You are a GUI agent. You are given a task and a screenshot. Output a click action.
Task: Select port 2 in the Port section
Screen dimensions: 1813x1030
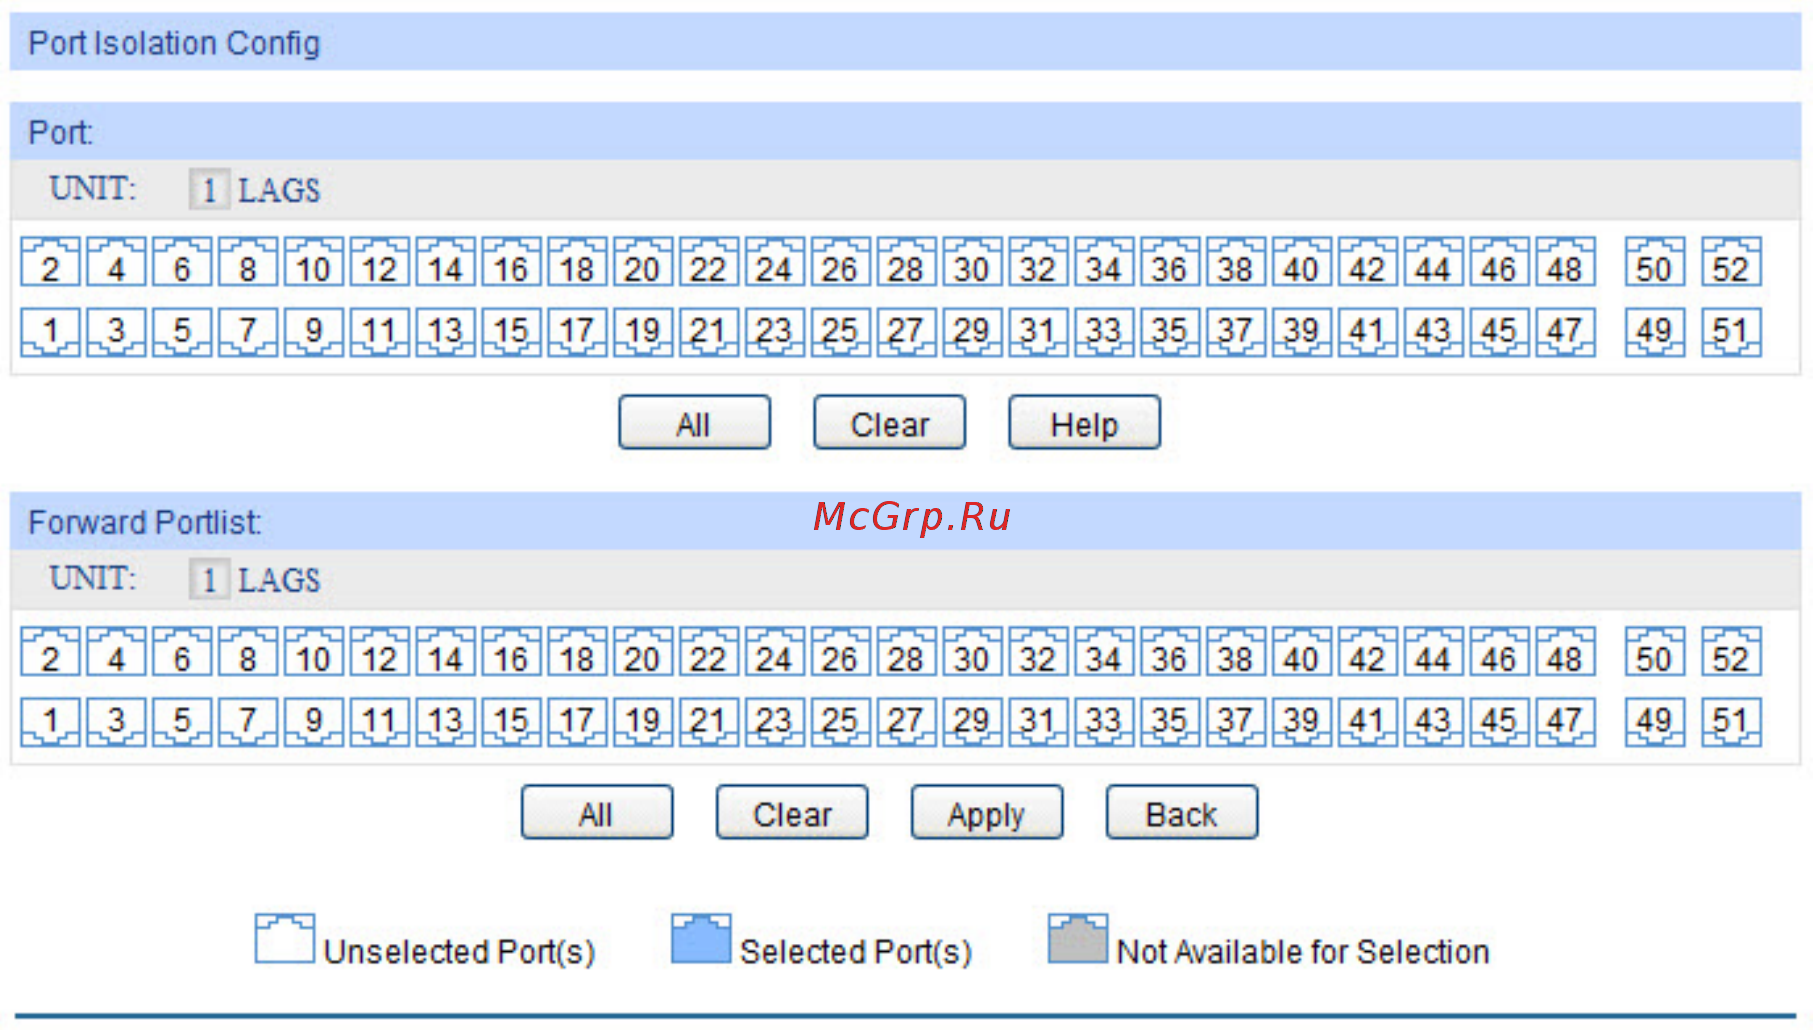(x=50, y=263)
